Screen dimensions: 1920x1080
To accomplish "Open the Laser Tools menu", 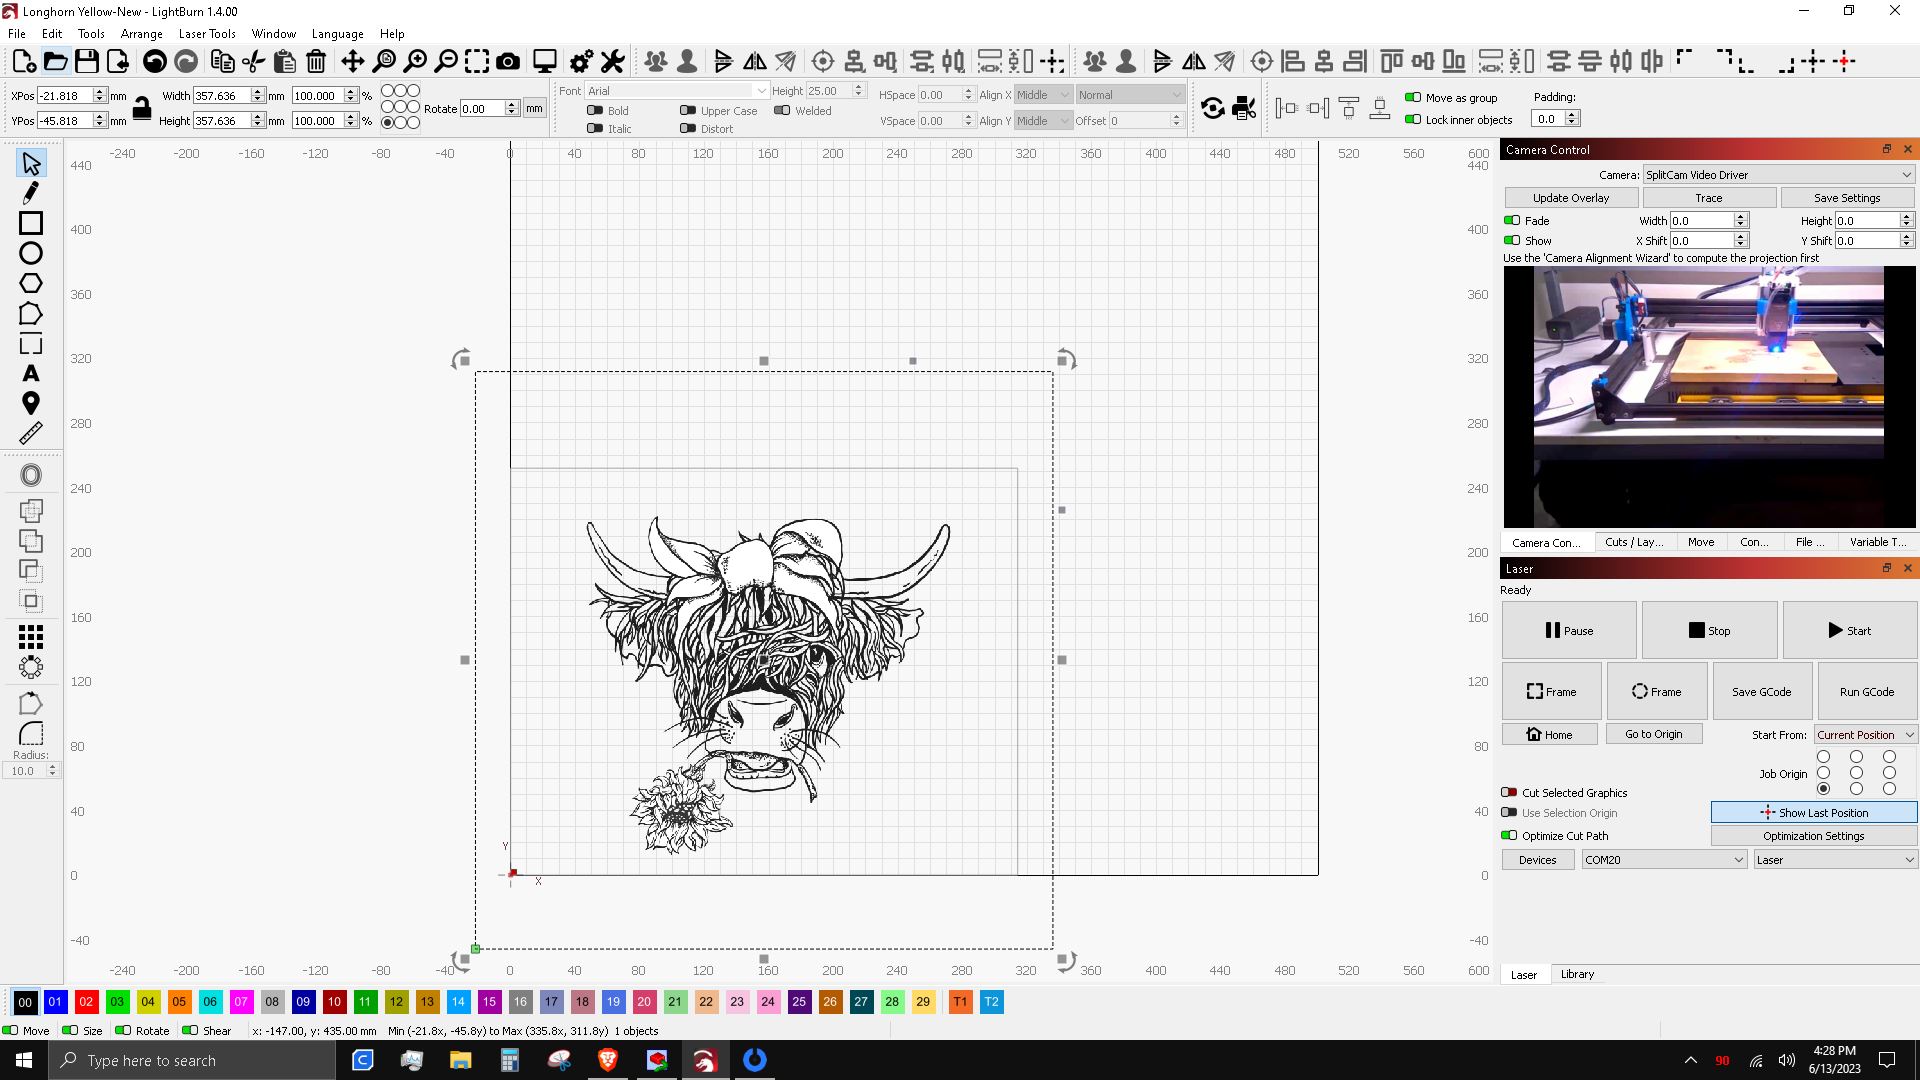I will point(206,33).
